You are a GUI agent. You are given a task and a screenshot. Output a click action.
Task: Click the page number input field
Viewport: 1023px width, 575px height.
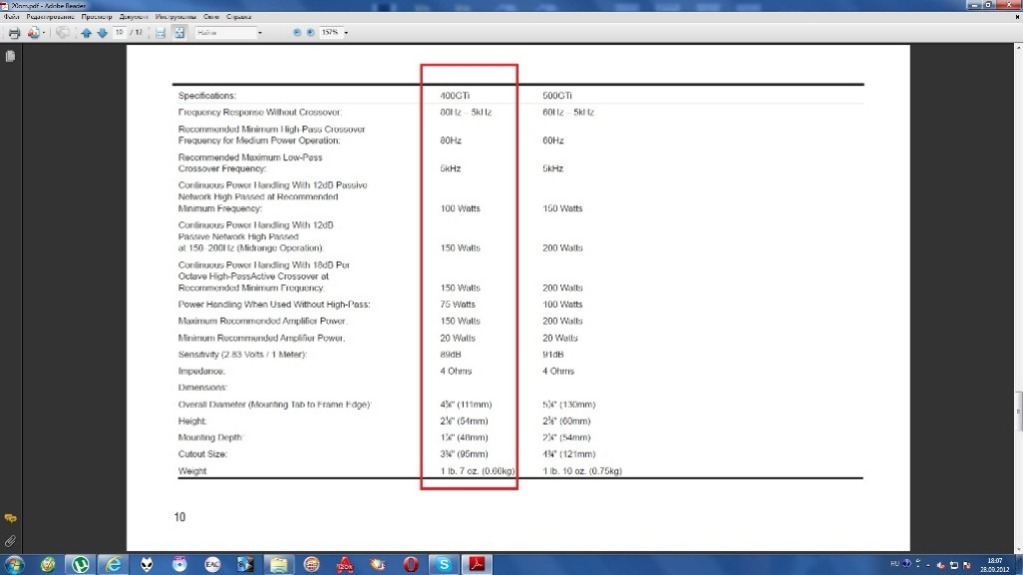point(119,33)
